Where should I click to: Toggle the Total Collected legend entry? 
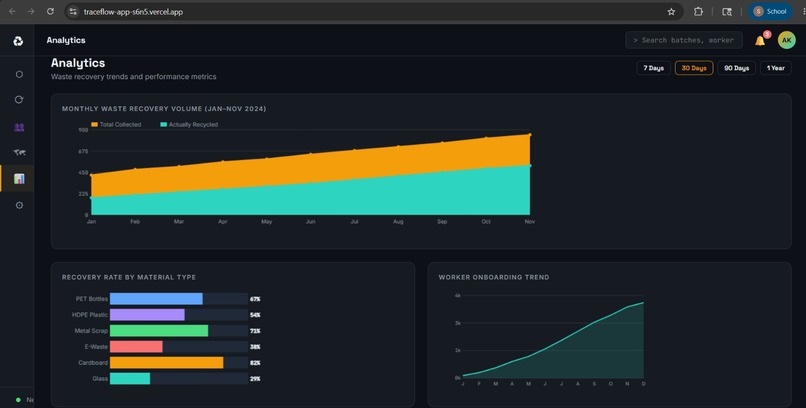pos(116,124)
